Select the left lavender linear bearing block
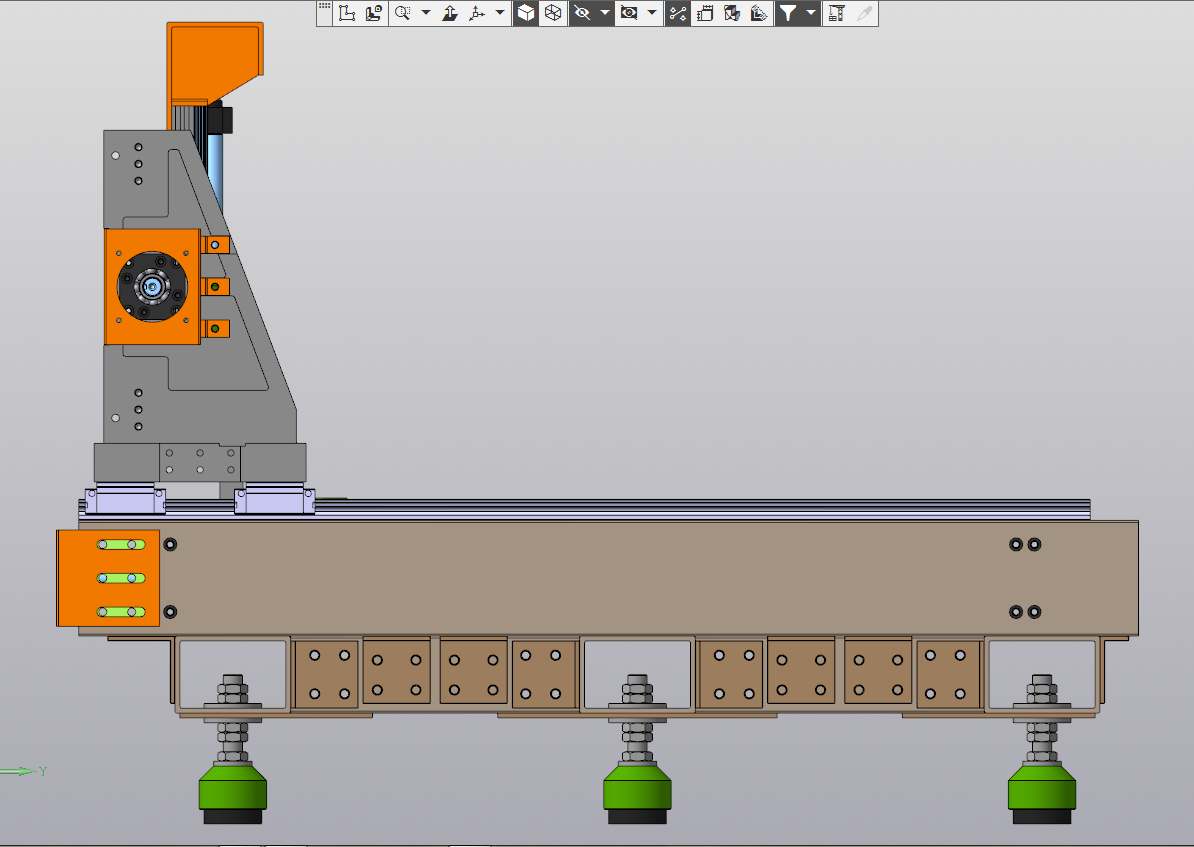1194x847 pixels. pos(125,501)
